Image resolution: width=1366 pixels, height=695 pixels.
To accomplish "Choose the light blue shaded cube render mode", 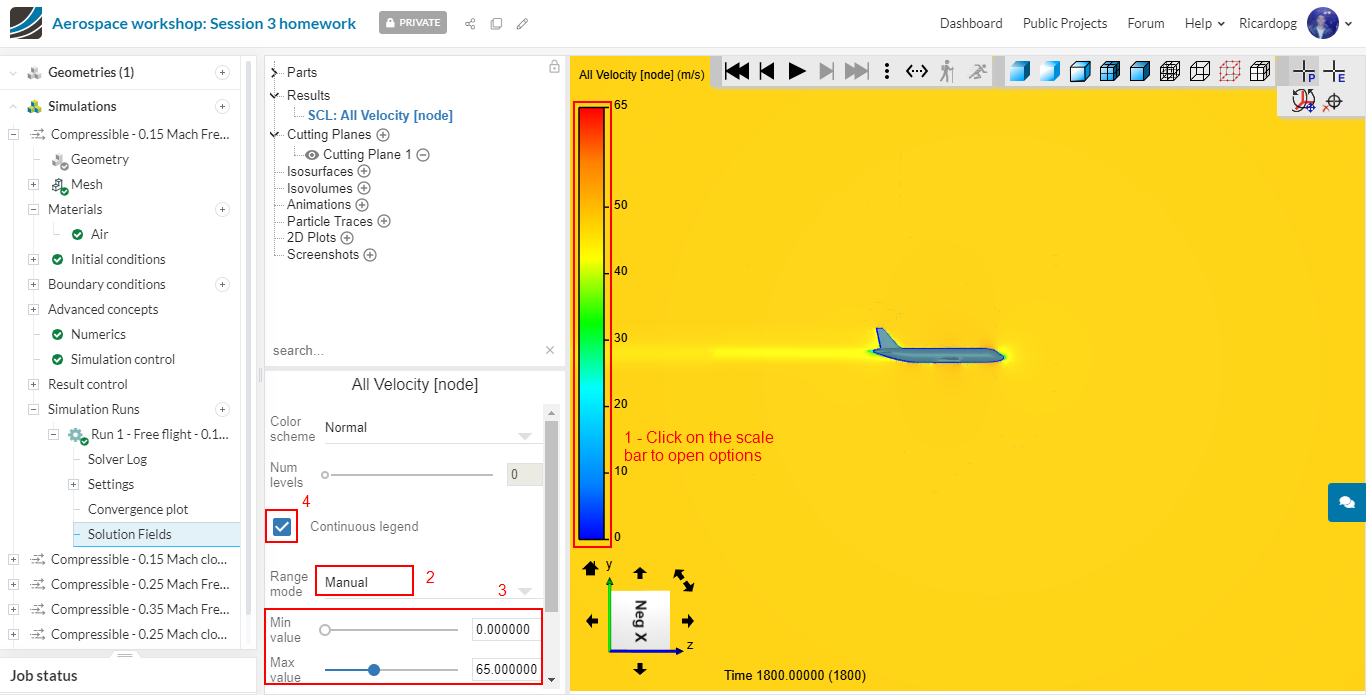I will pos(1049,71).
